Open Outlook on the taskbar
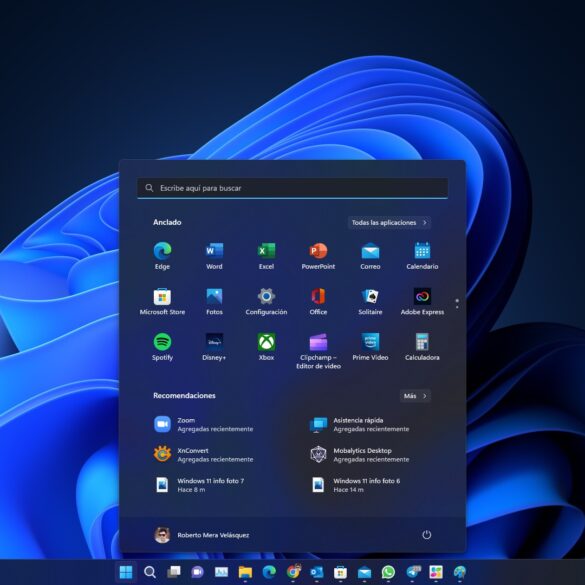Viewport: 585px width, 585px height. pos(317,572)
